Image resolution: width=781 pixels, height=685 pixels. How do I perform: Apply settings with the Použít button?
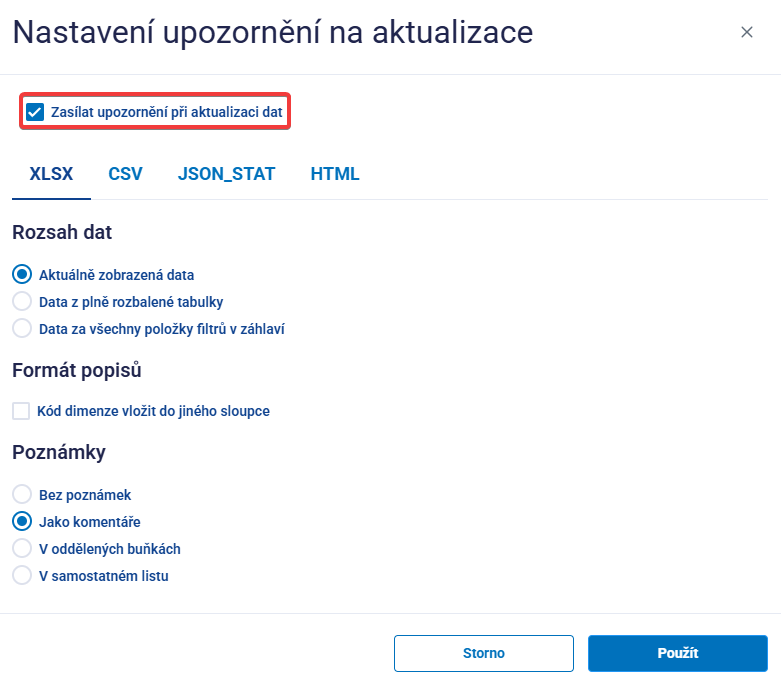677,653
